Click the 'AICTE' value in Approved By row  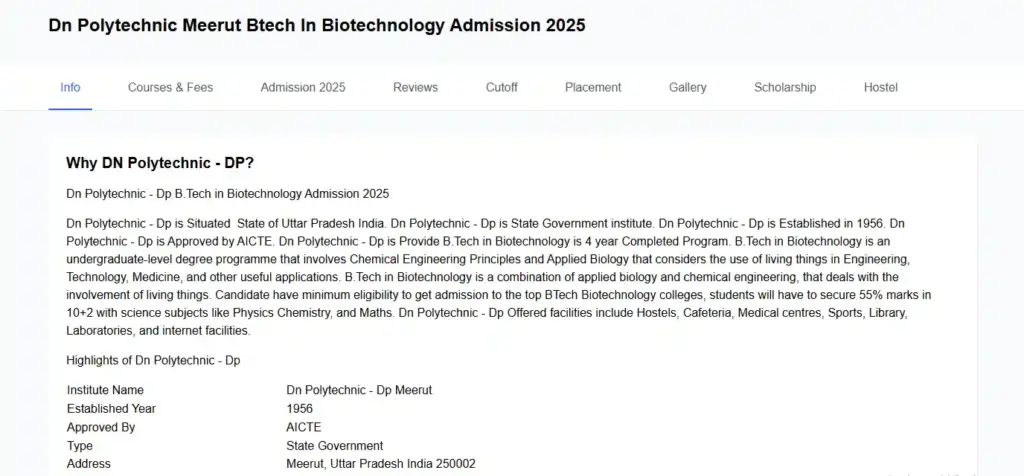304,427
